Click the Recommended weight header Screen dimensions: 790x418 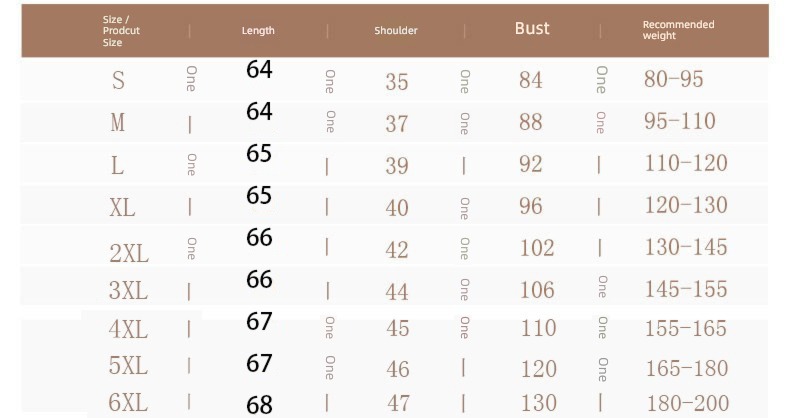[678, 30]
